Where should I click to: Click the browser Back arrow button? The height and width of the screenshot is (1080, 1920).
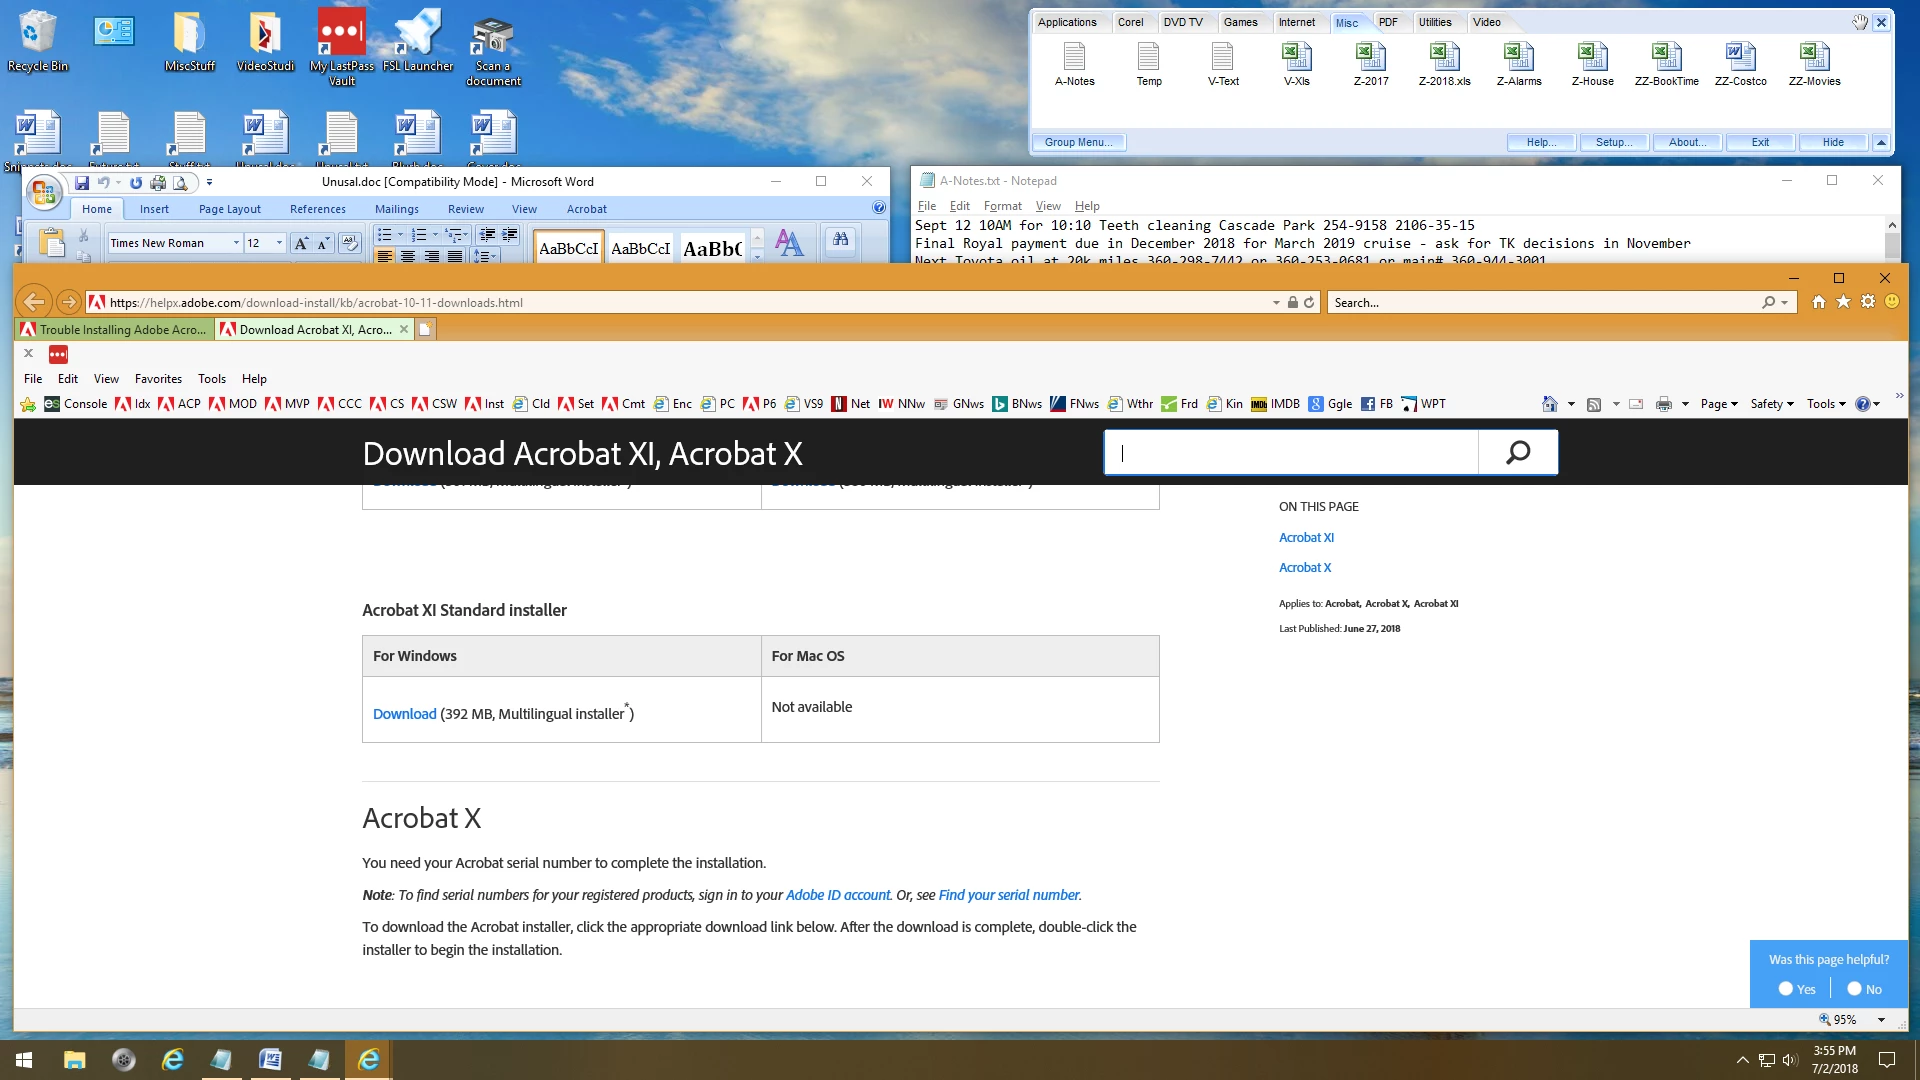tap(34, 302)
